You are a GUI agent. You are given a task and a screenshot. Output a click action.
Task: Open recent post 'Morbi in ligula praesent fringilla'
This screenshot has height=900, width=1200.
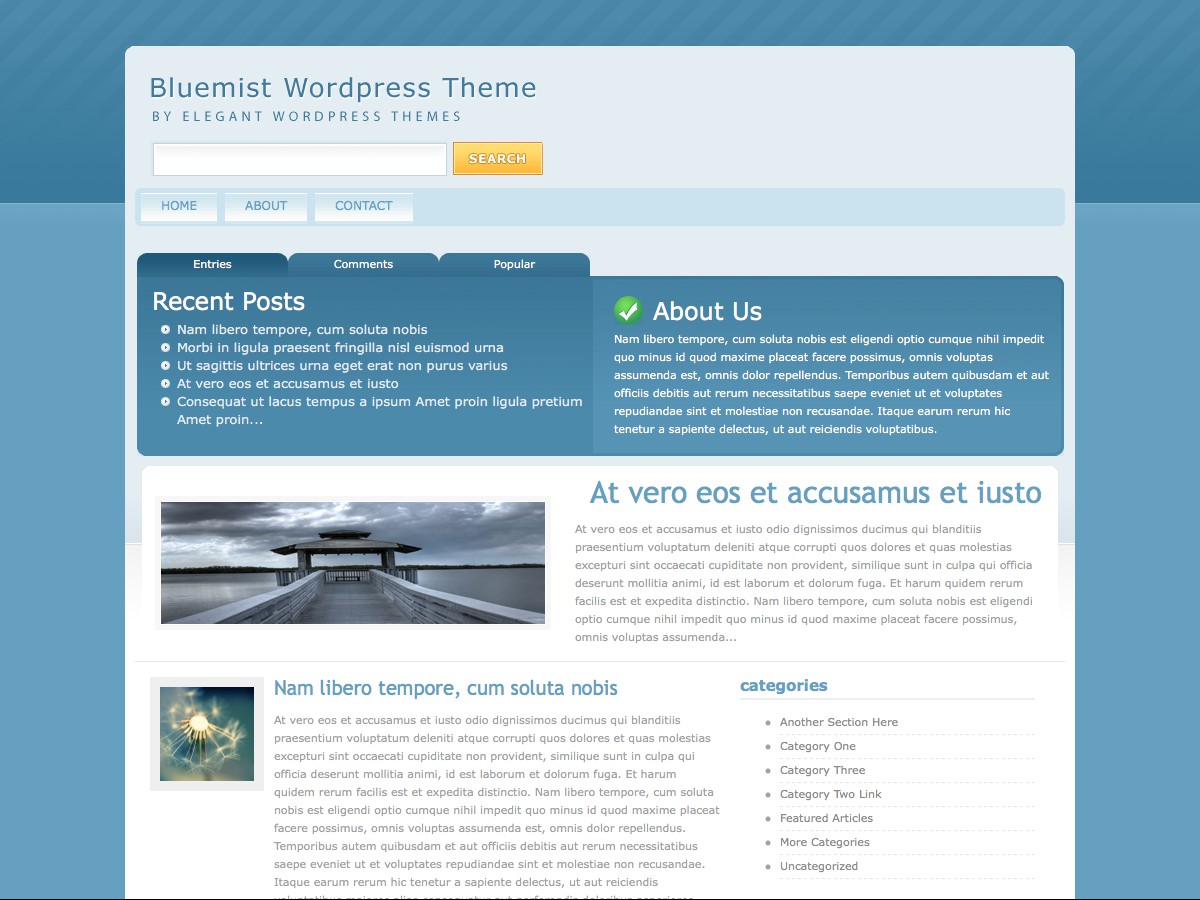[340, 348]
